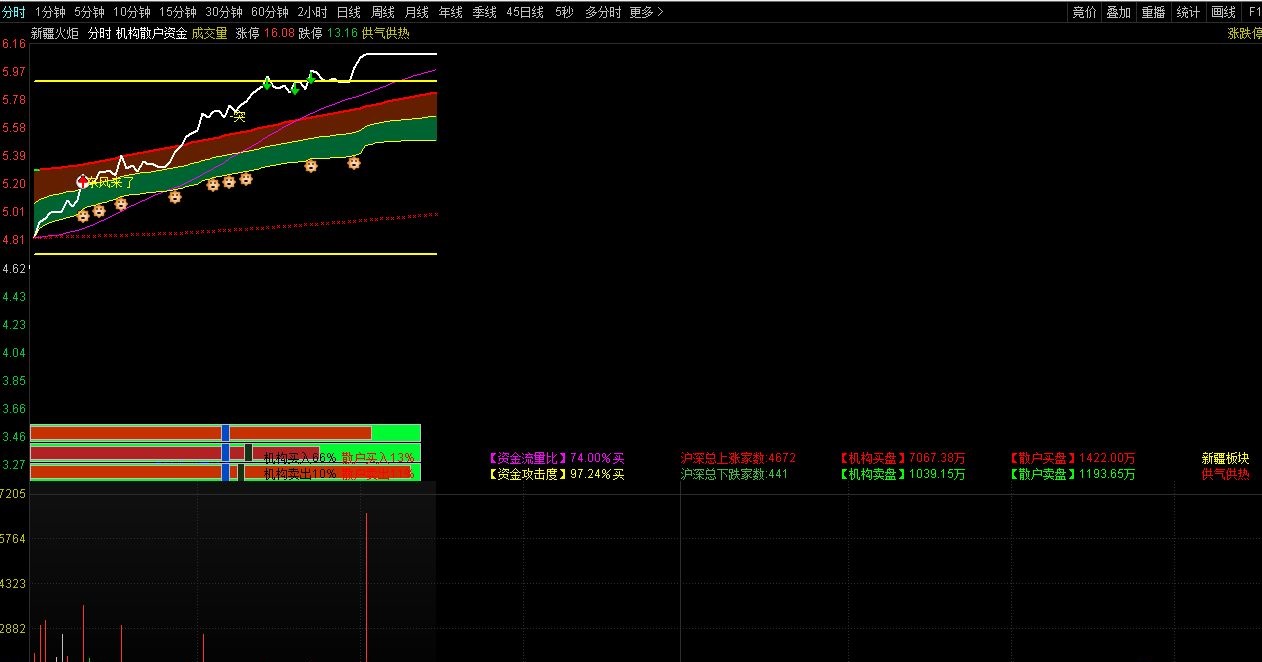Open the 多分时 multi-day view
Image resolution: width=1262 pixels, height=662 pixels.
[603, 12]
